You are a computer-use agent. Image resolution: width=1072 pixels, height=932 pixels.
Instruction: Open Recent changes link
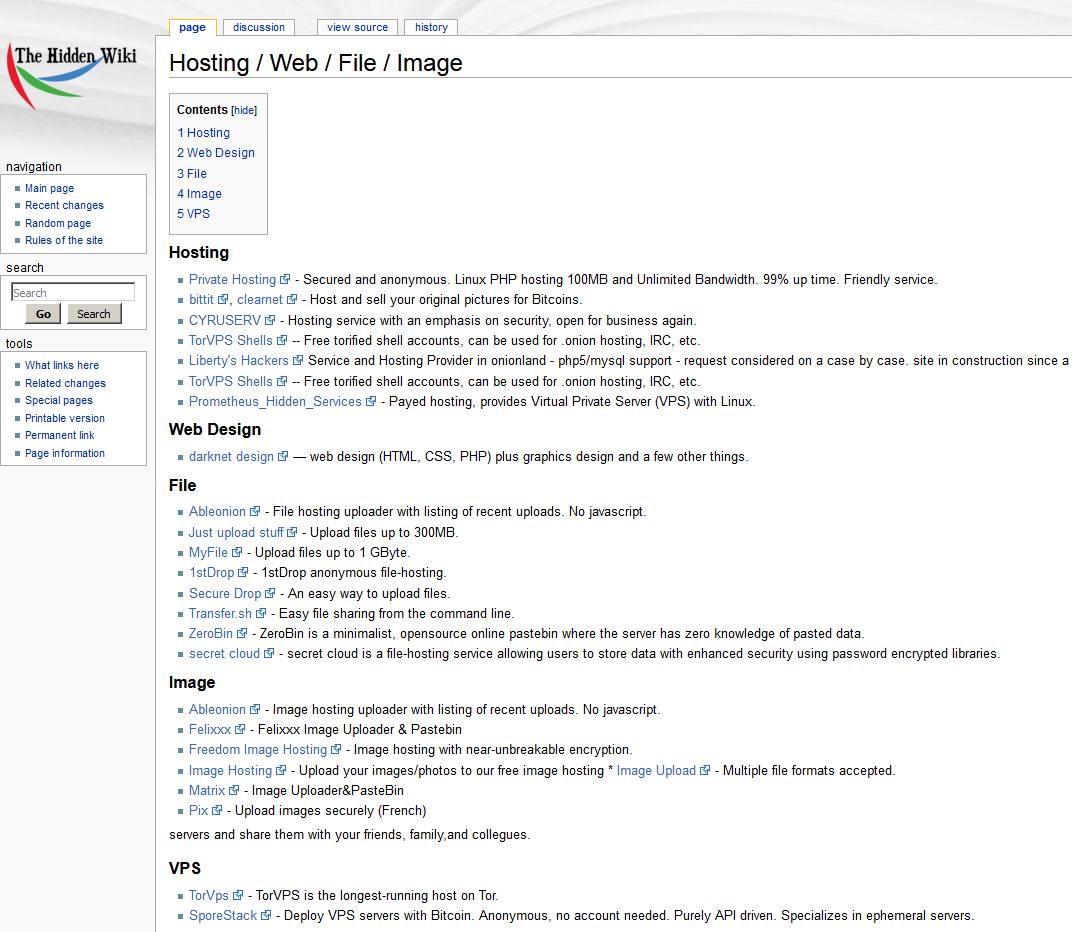coord(64,205)
